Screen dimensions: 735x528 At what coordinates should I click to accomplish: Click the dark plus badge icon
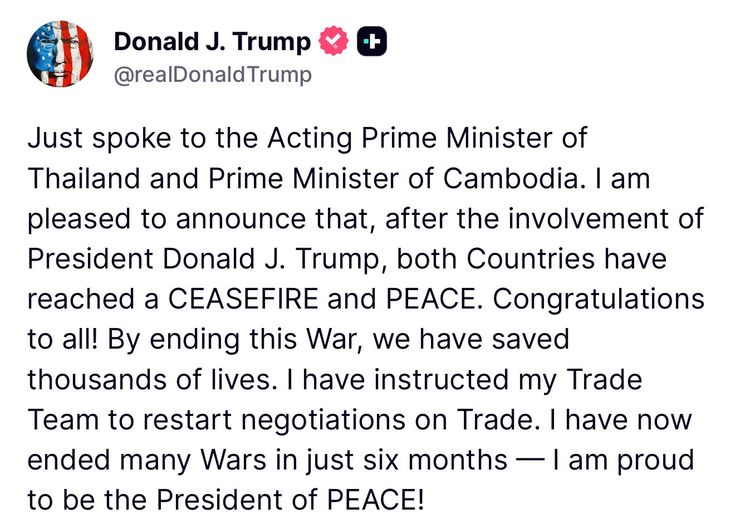(372, 42)
